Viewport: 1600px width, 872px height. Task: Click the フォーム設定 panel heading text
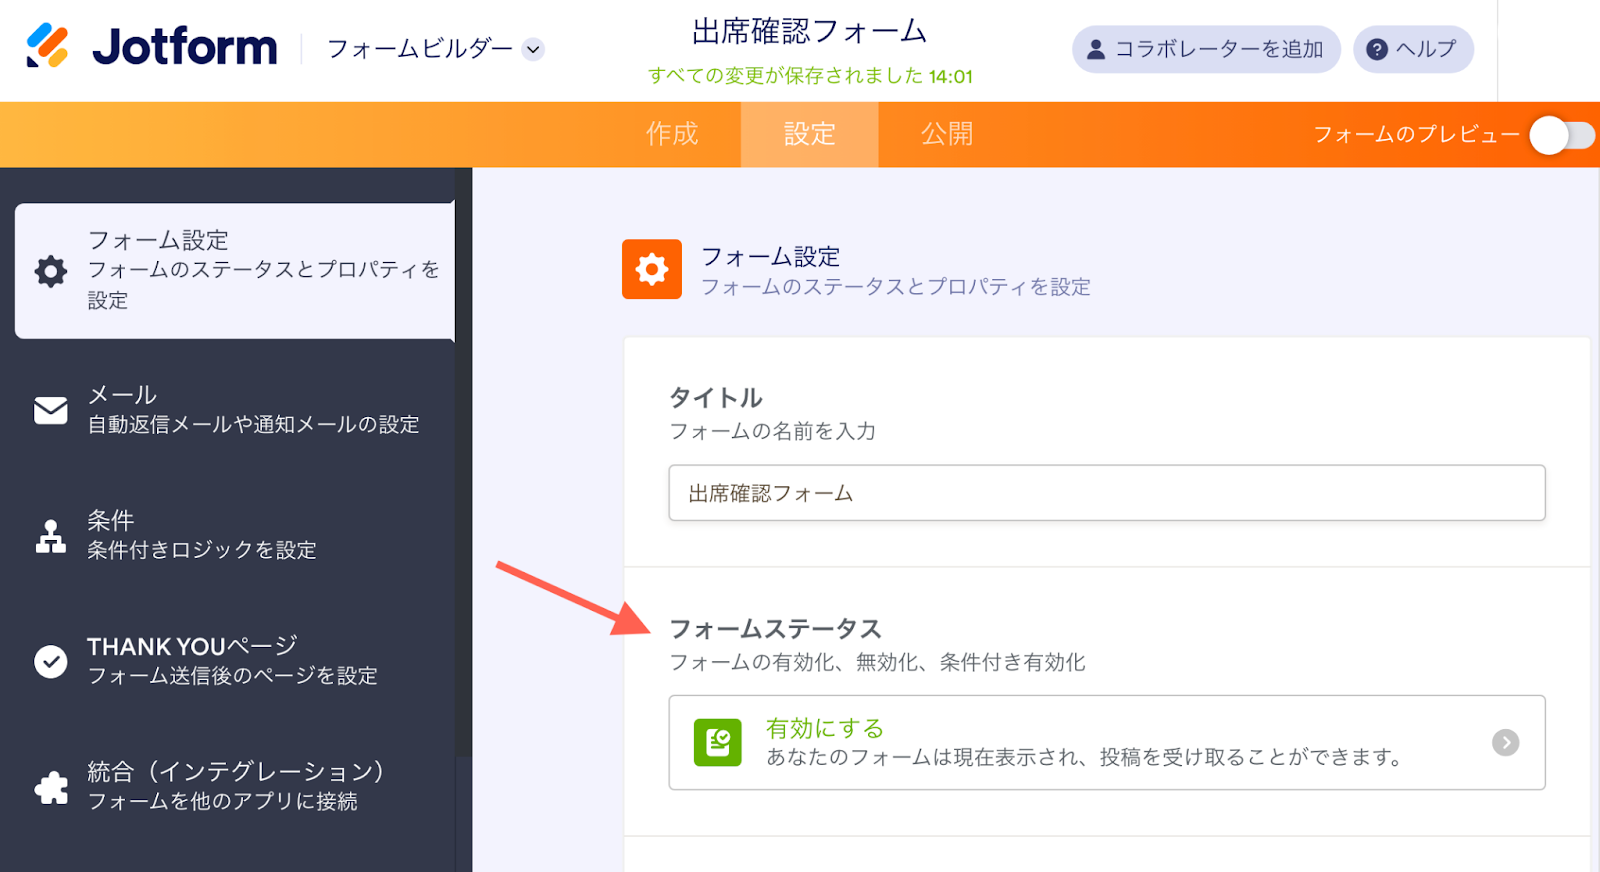[x=770, y=257]
